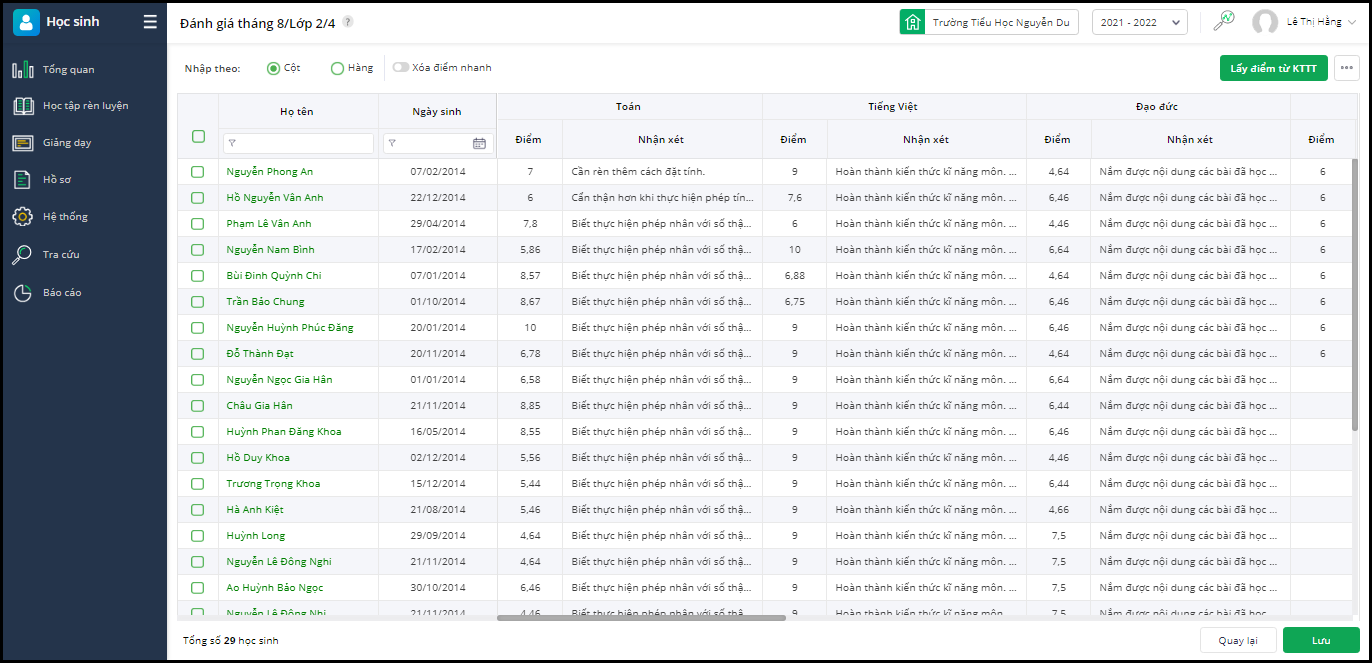The width and height of the screenshot is (1372, 663).
Task: Open the Giảng dạy menu item
Action: click(x=67, y=143)
